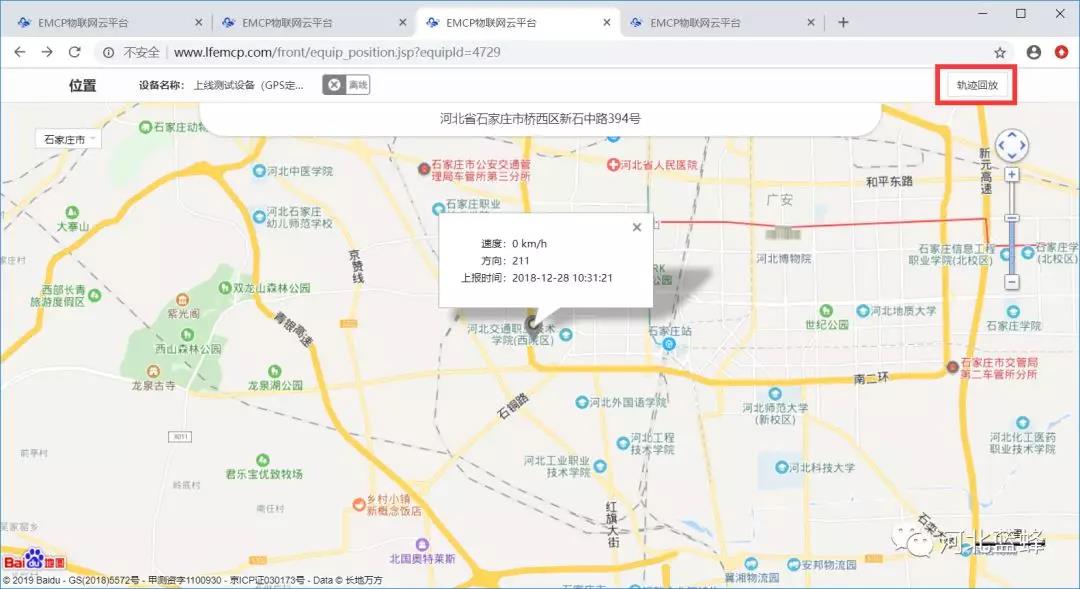
Task: Adjust the map zoom level slider handle
Action: pyautogui.click(x=1011, y=218)
